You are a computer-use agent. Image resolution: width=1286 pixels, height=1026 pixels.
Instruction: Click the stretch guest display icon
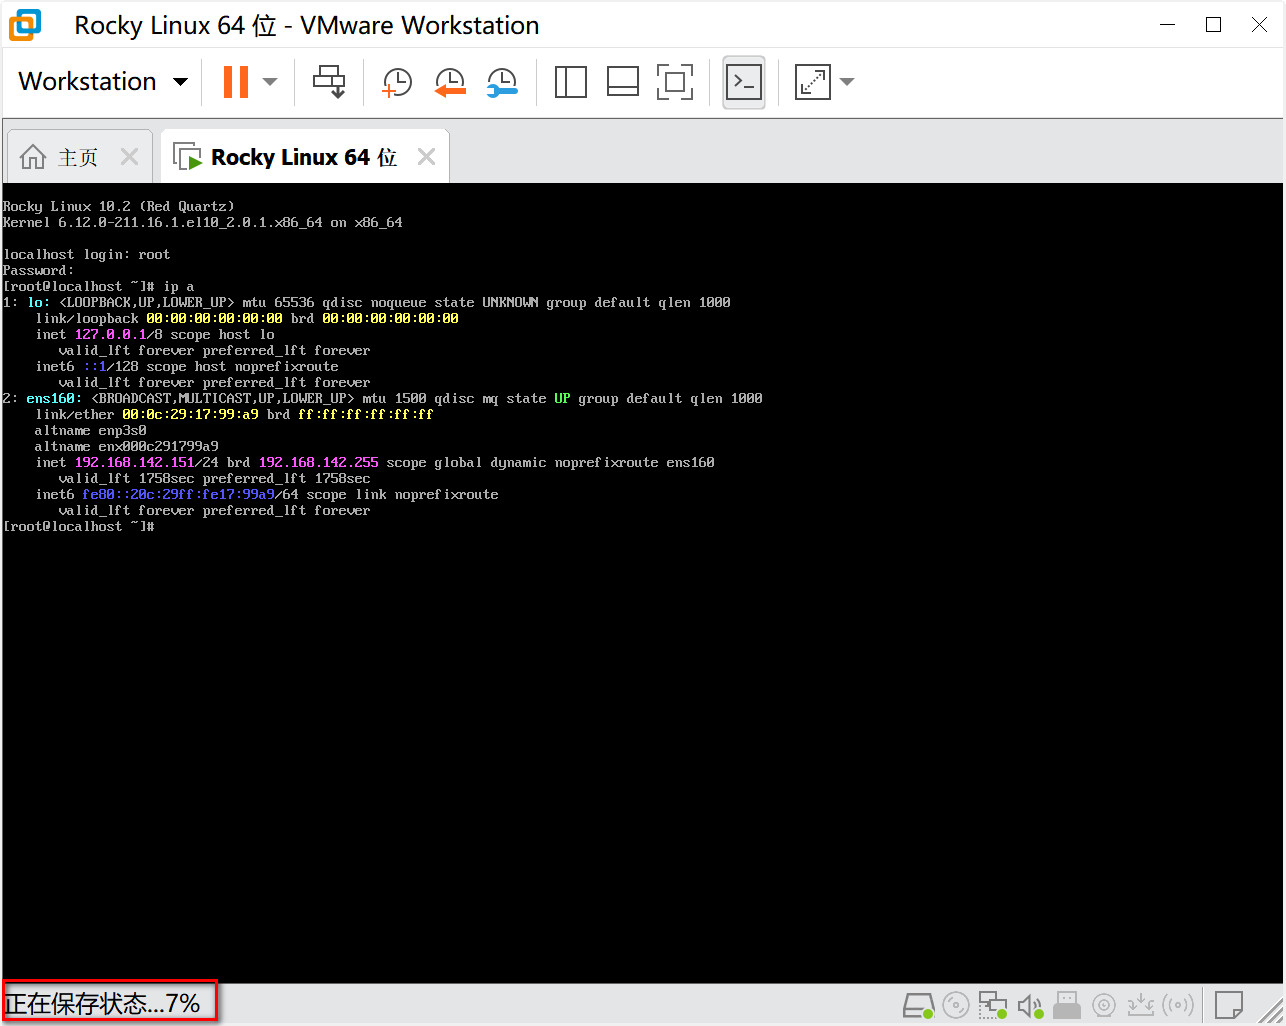point(812,82)
